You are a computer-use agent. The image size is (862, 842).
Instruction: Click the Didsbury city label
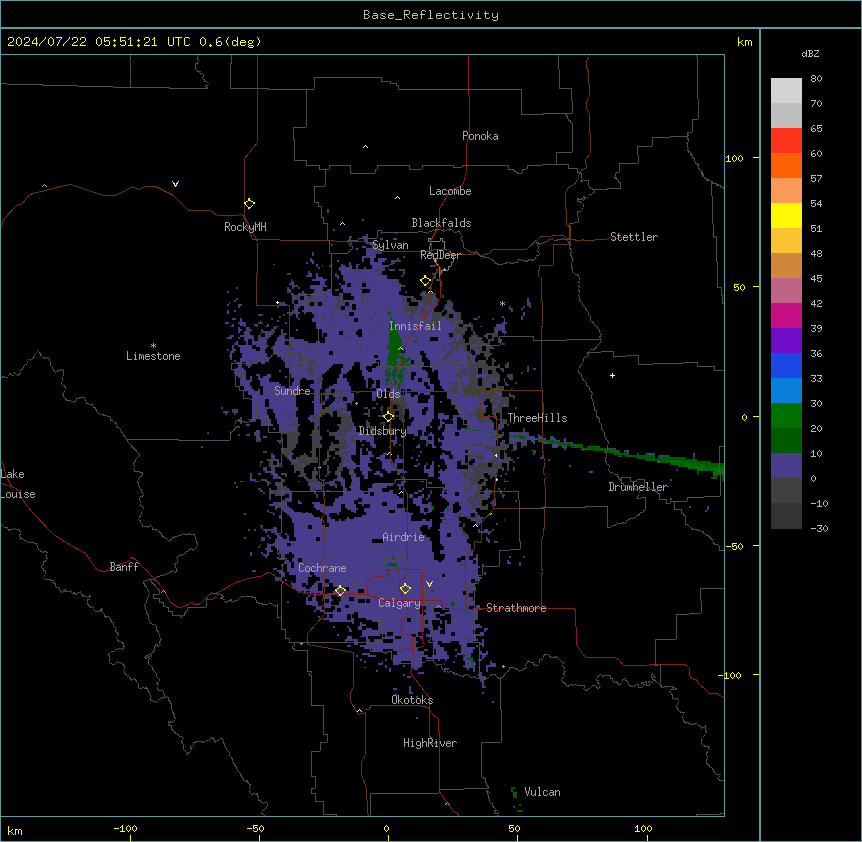[x=383, y=431]
